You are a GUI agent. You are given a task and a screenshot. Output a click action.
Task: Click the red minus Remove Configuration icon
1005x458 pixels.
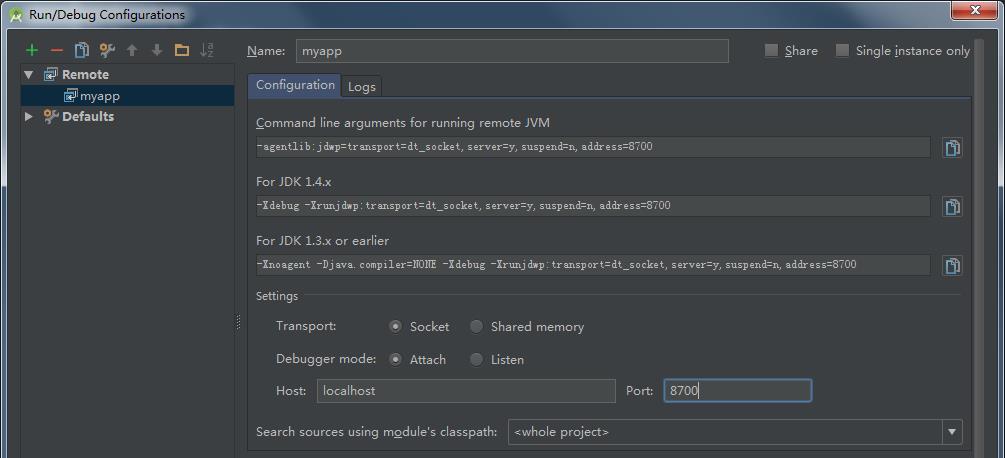(x=57, y=51)
